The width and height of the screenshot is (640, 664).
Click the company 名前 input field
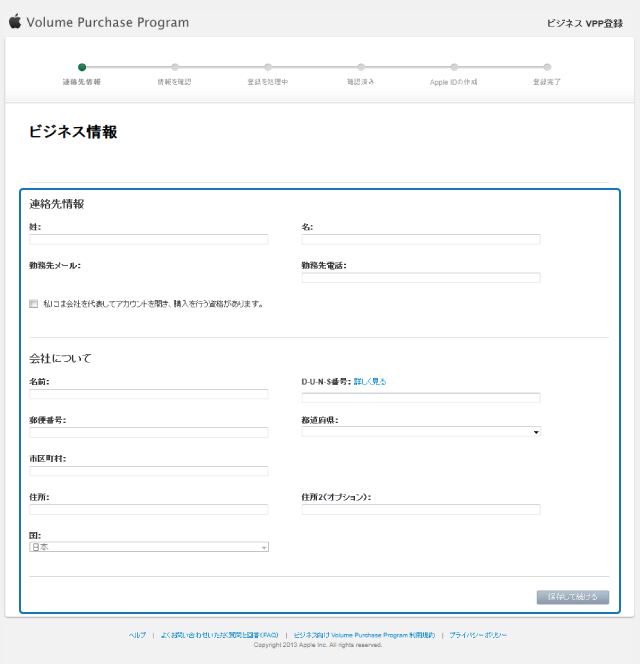tap(149, 394)
